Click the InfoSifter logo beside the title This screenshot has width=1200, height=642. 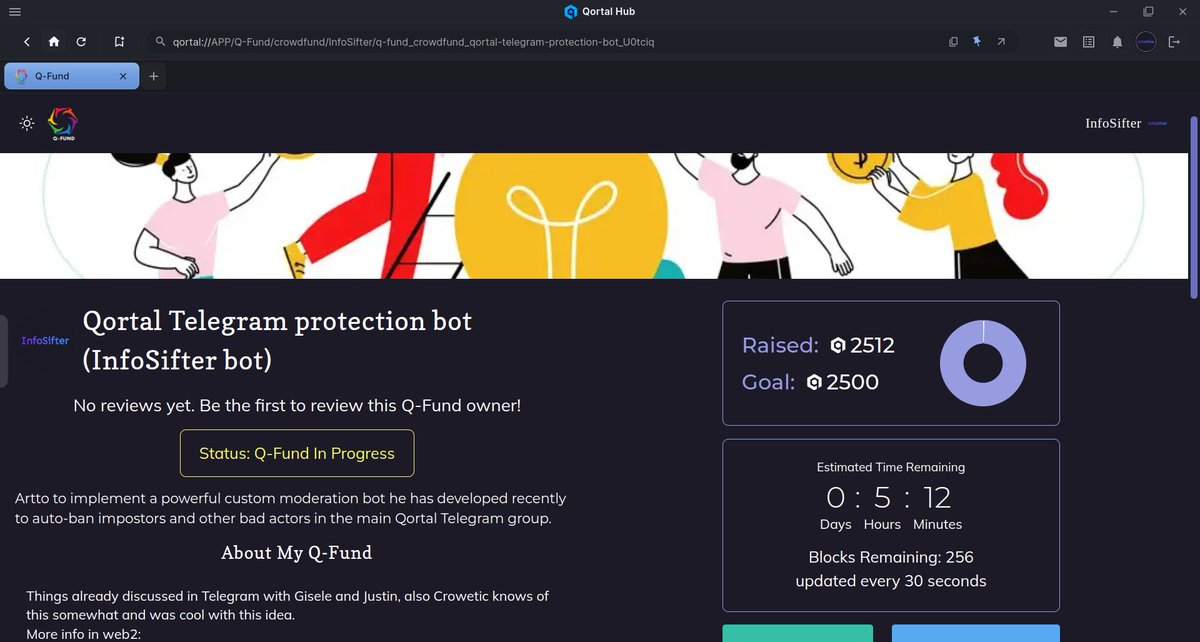point(45,341)
